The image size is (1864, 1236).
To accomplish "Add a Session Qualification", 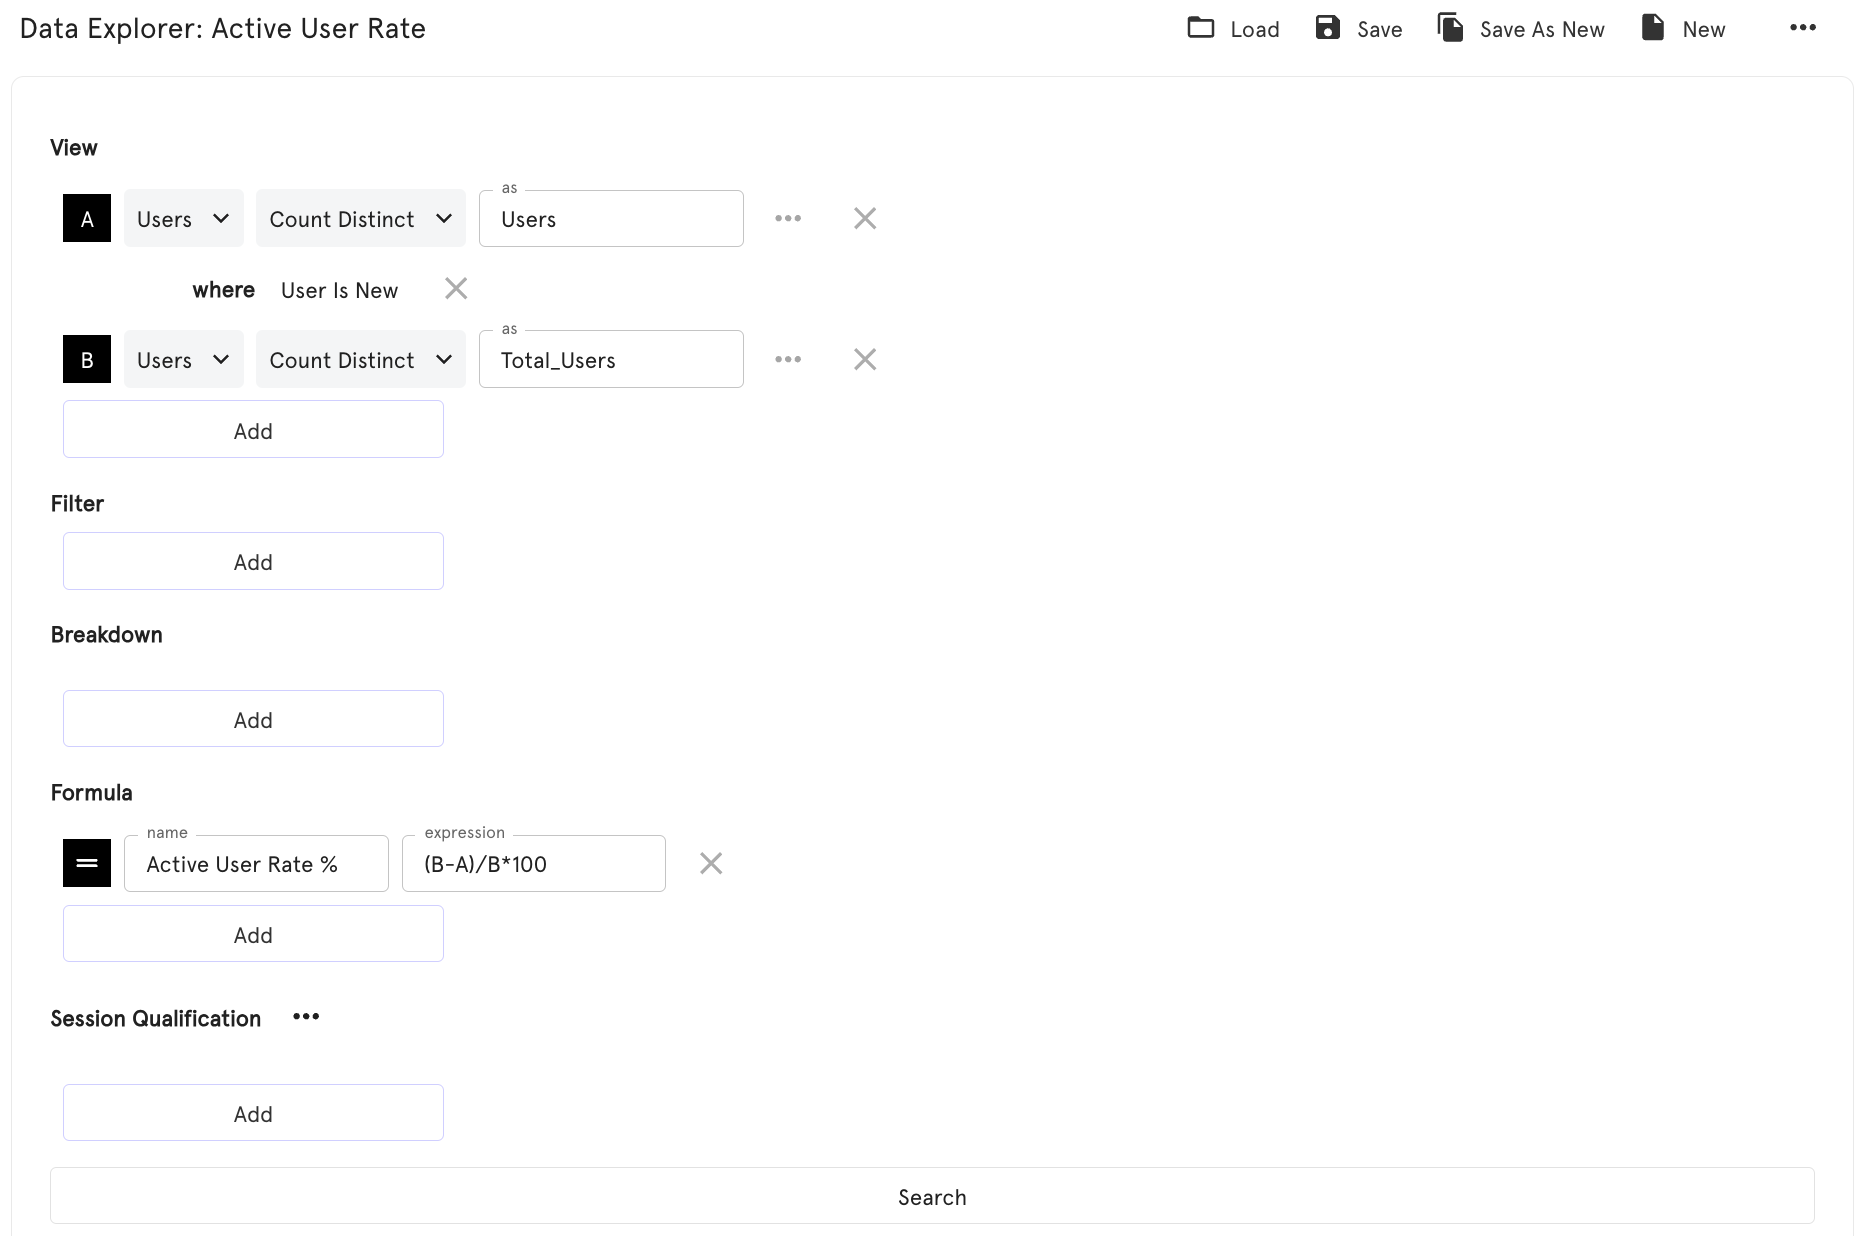I will (x=253, y=1113).
